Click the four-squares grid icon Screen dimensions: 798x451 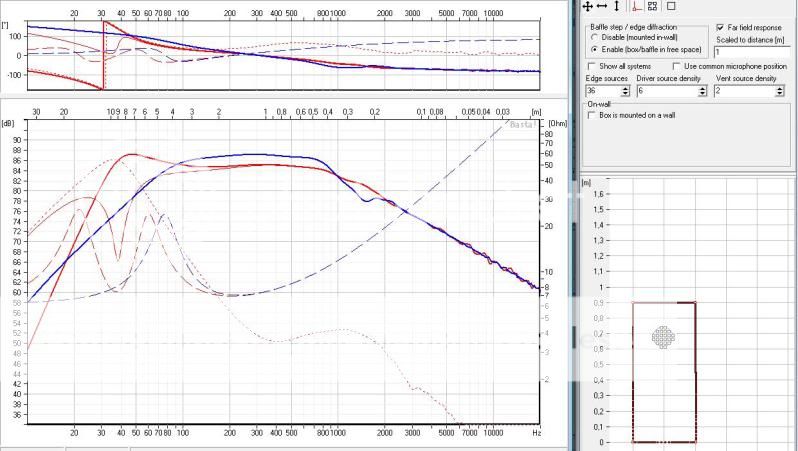[x=652, y=6]
